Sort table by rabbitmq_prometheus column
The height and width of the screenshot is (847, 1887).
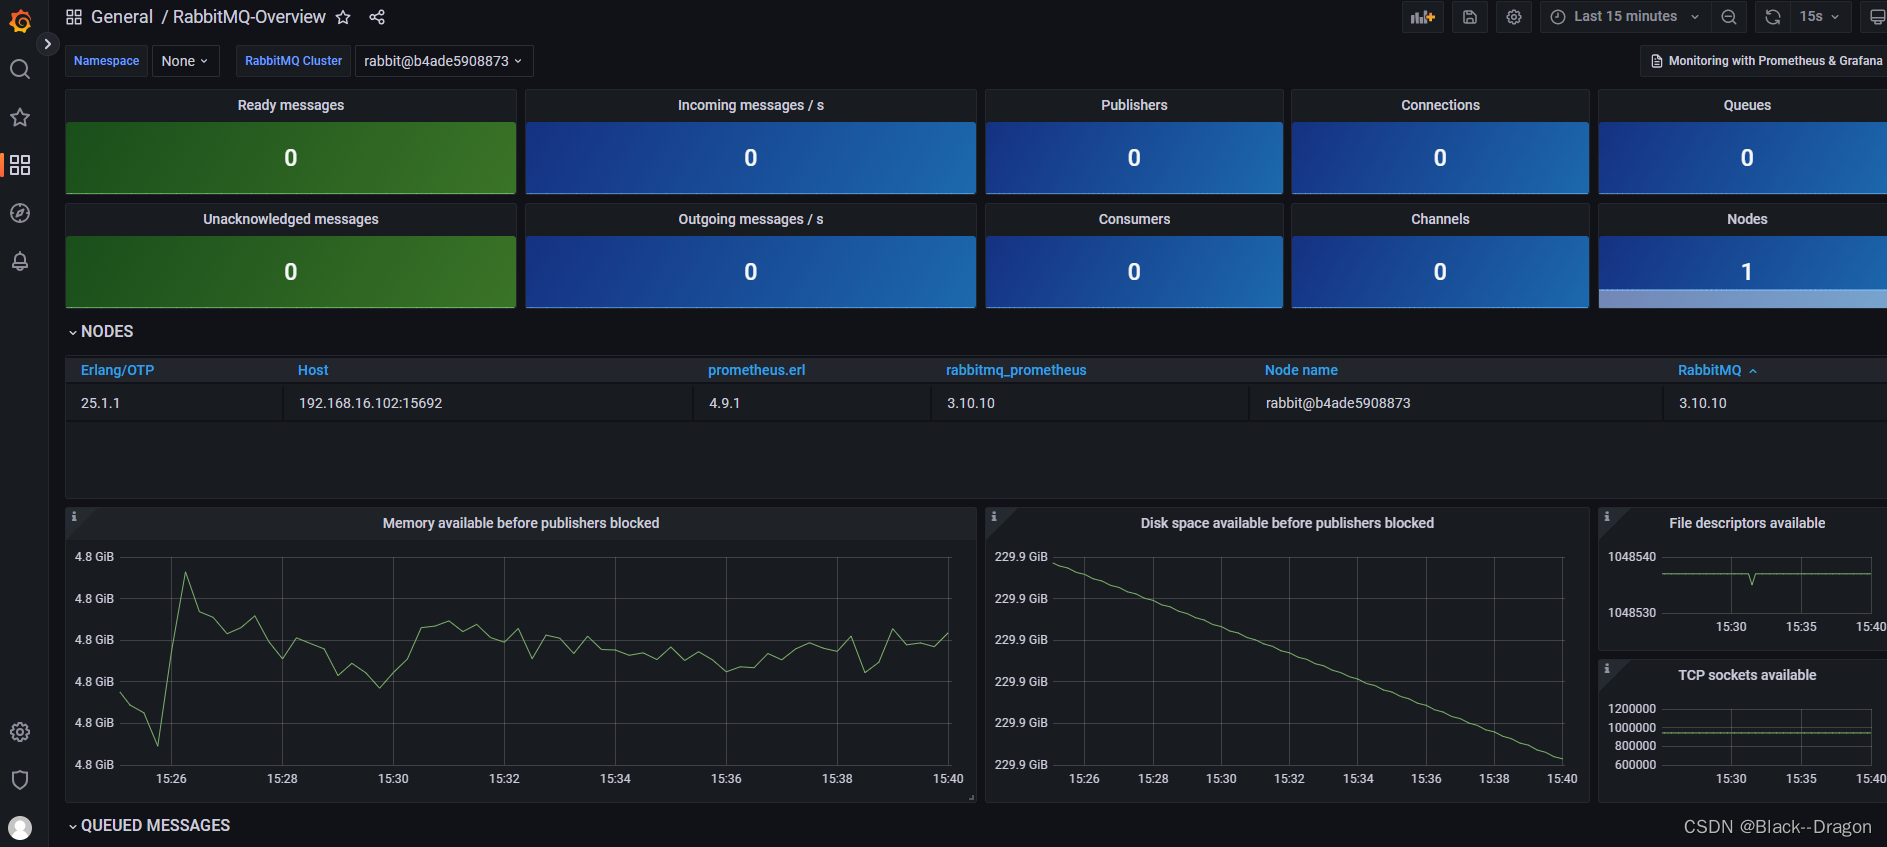point(1016,370)
